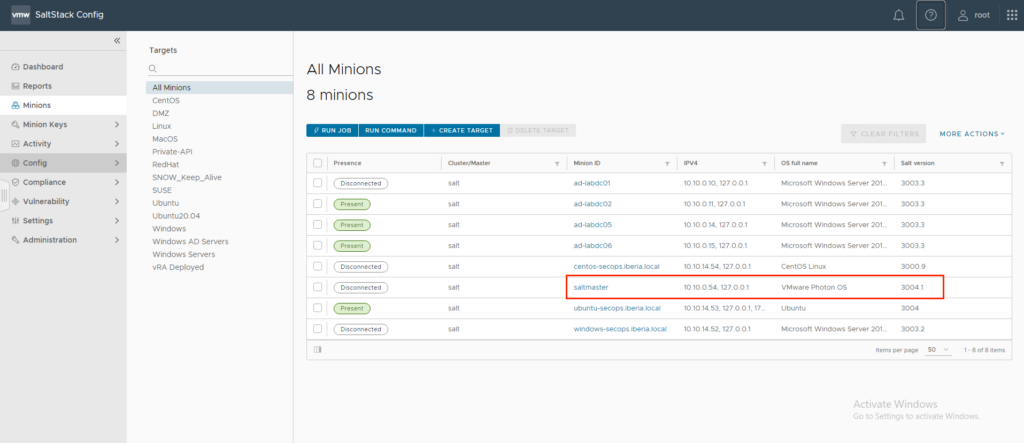1024x443 pixels.
Task: Click the Compliance shield icon
Action: (16, 182)
